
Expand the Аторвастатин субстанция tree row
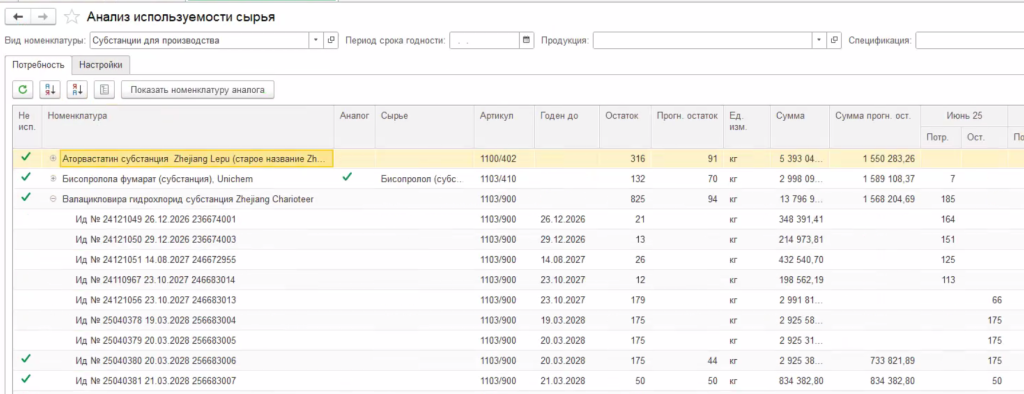54,159
